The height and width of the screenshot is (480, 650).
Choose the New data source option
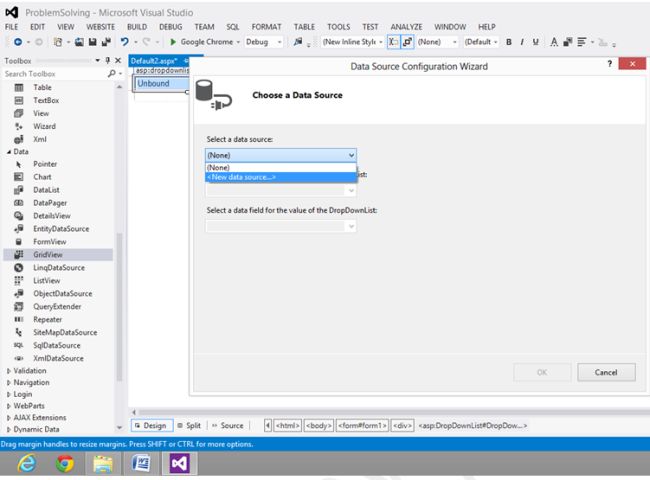tap(281, 177)
